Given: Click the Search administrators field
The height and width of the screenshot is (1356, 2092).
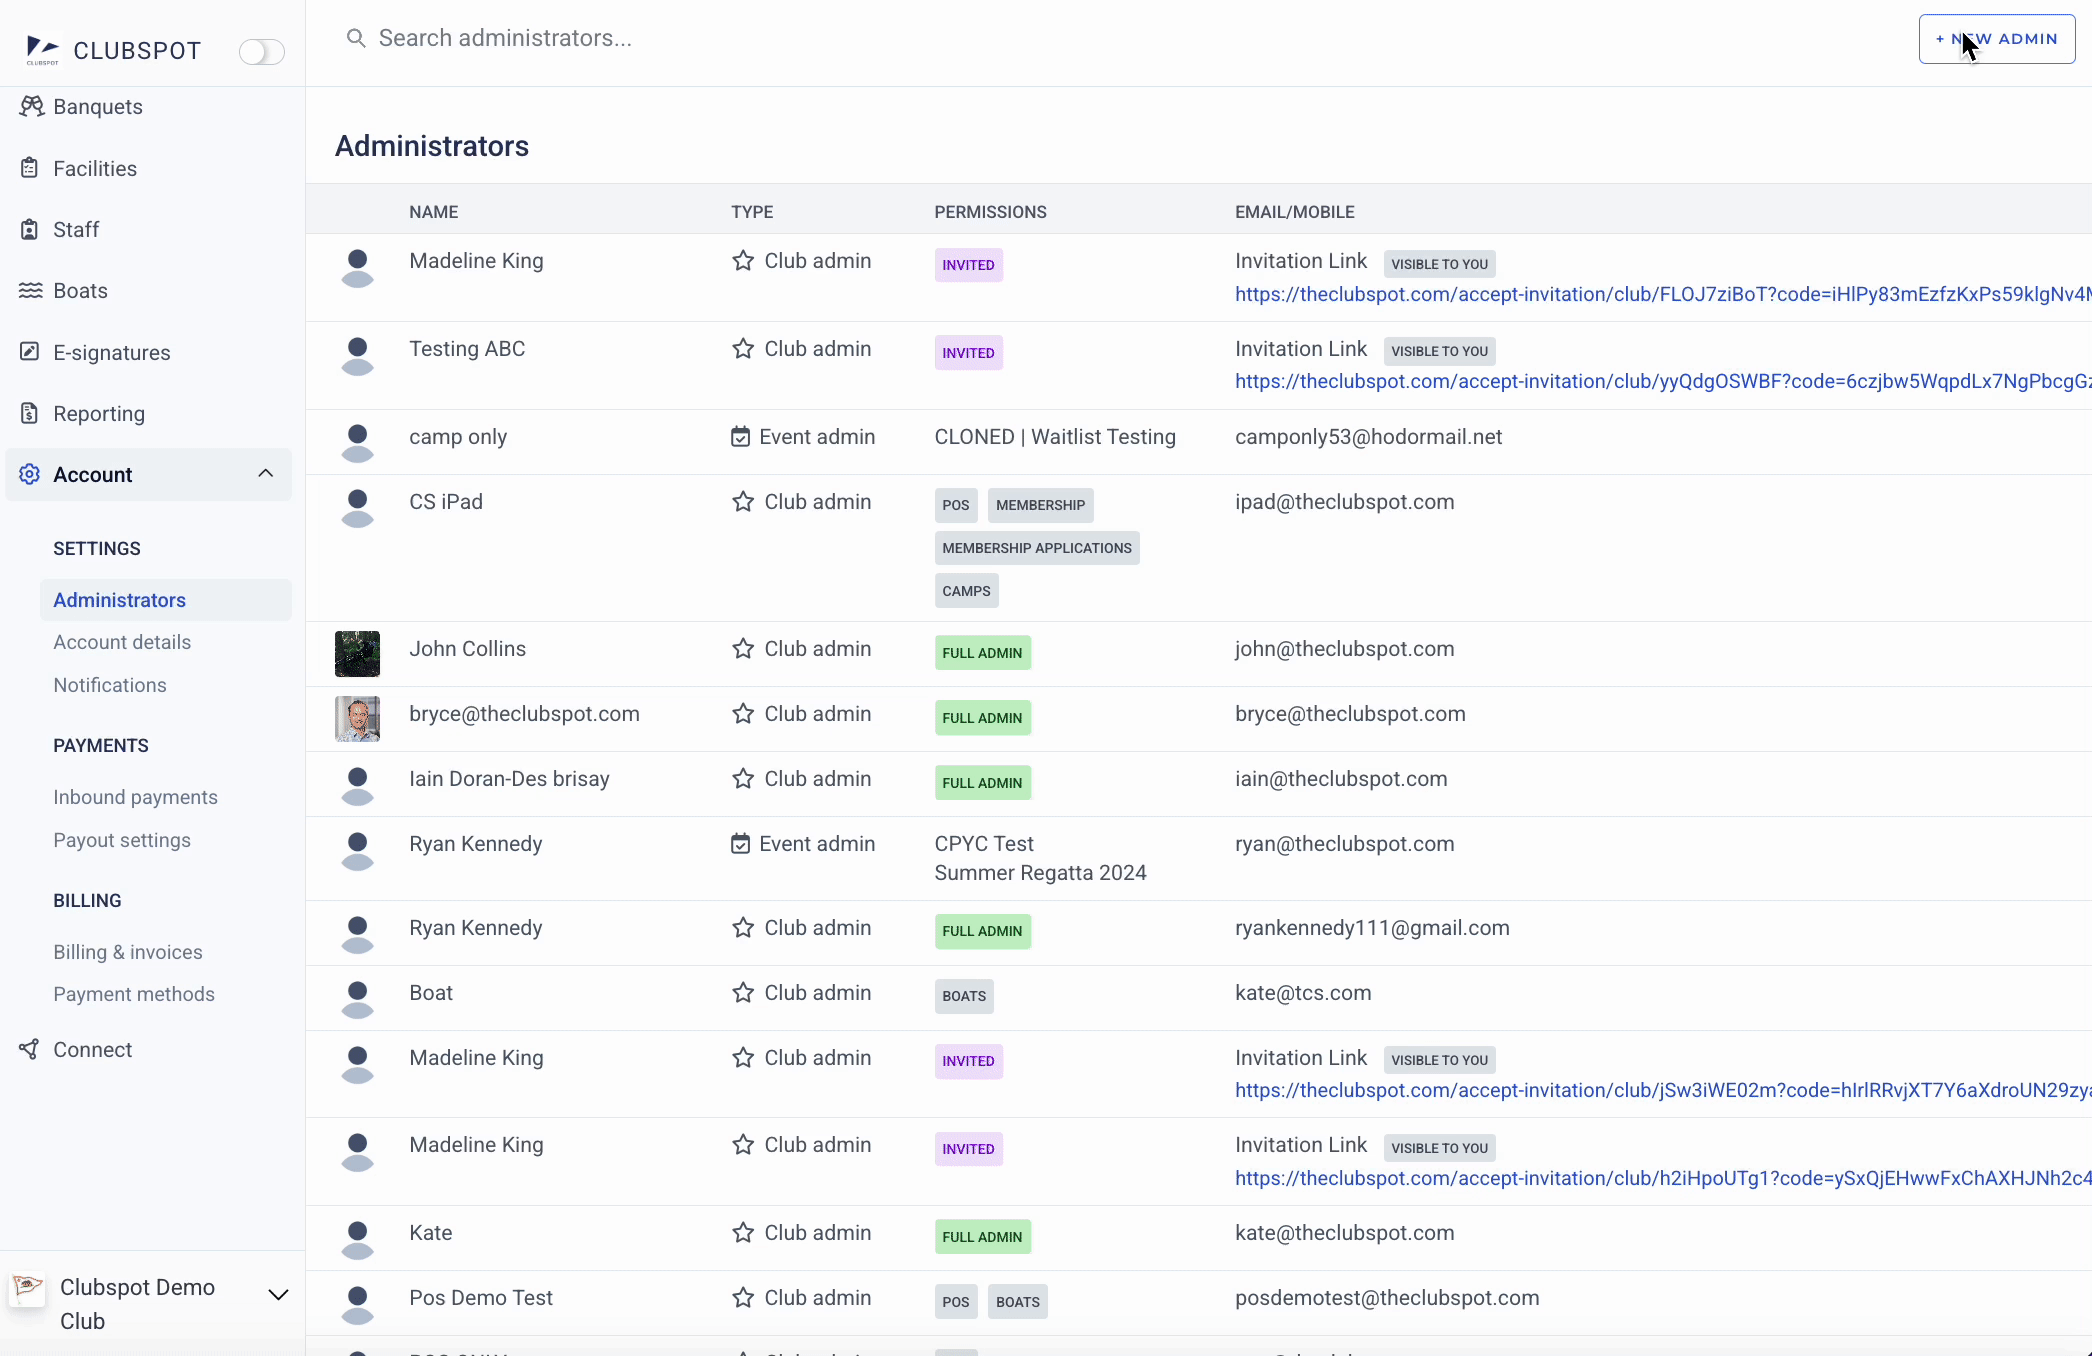Looking at the screenshot, I should (505, 38).
